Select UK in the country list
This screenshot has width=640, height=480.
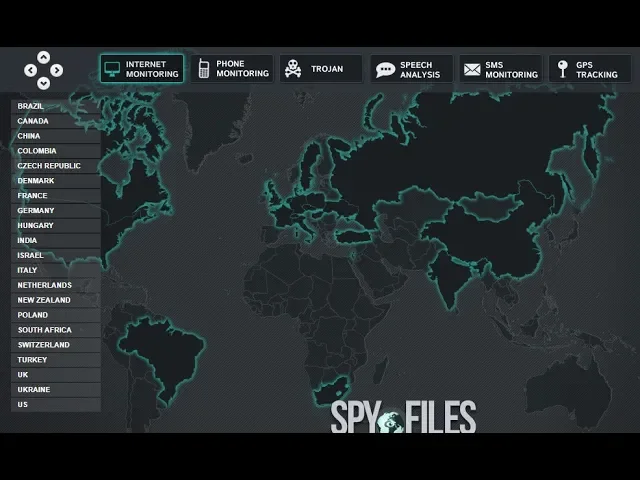[x=56, y=375]
